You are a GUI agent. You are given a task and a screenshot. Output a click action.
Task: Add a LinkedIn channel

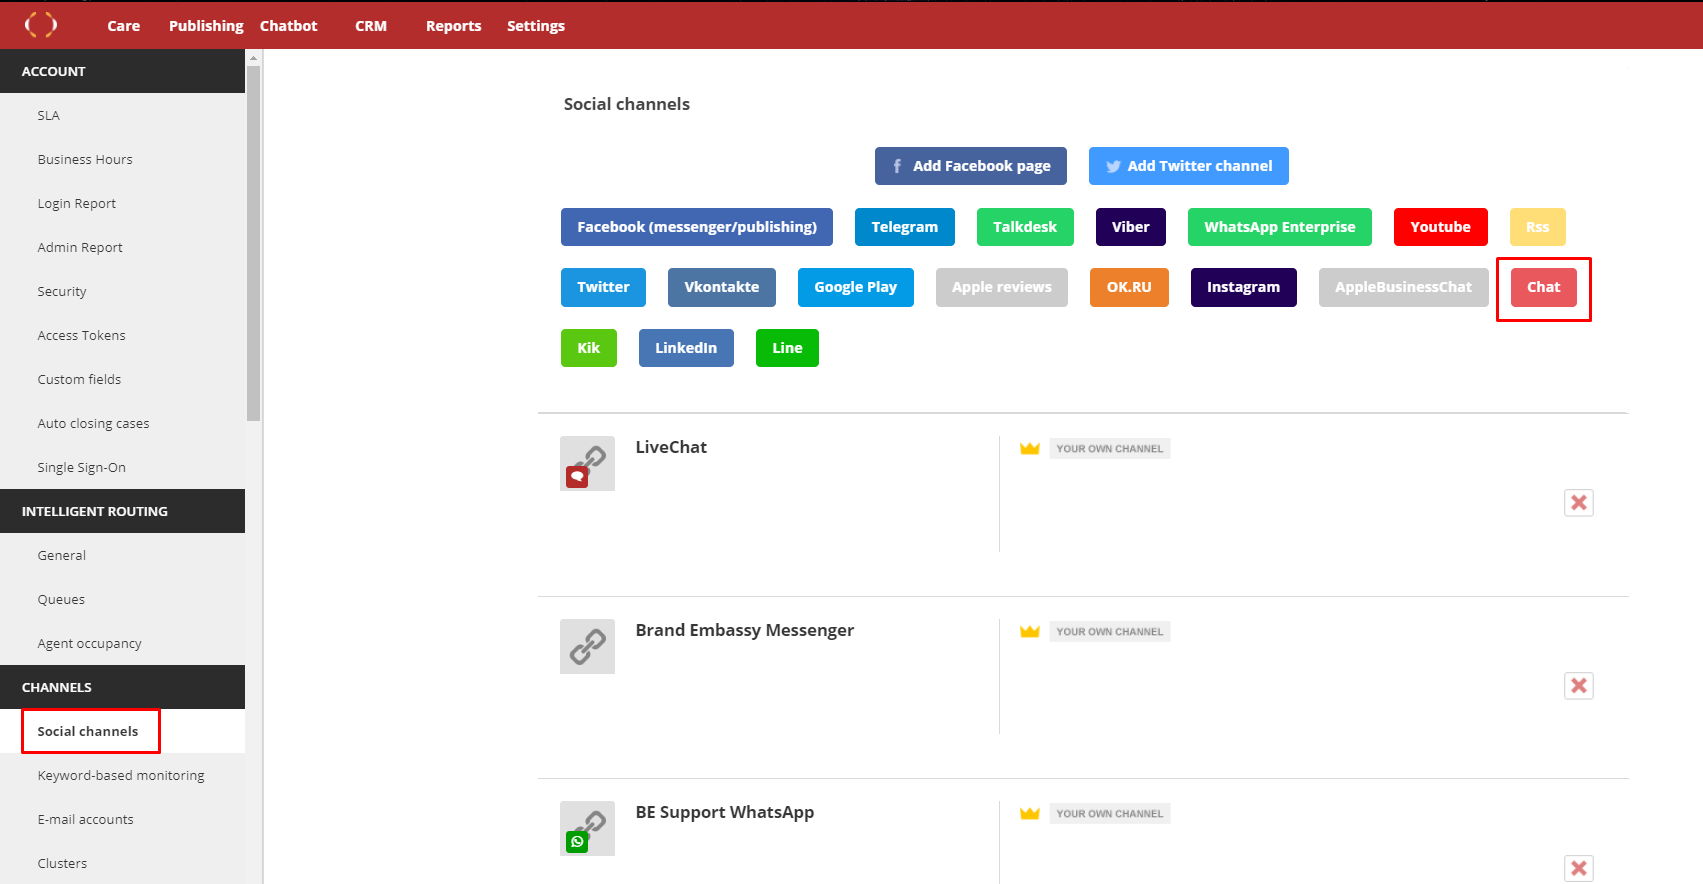[686, 348]
